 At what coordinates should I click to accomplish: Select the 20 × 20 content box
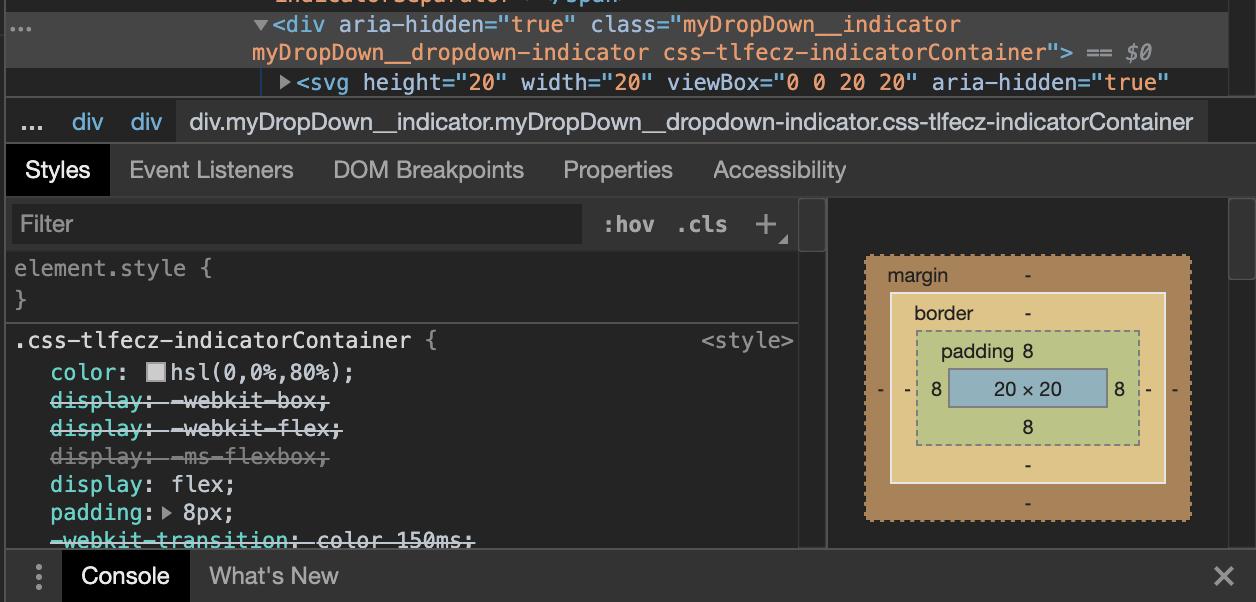point(1028,389)
